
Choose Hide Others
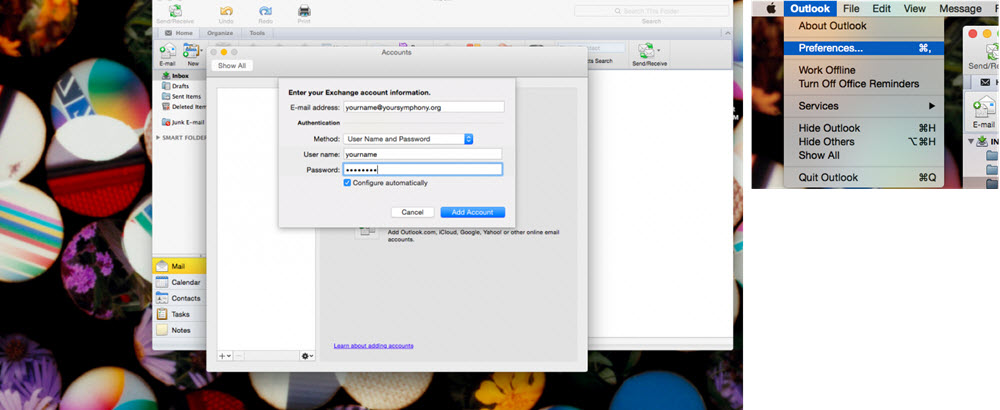click(864, 142)
